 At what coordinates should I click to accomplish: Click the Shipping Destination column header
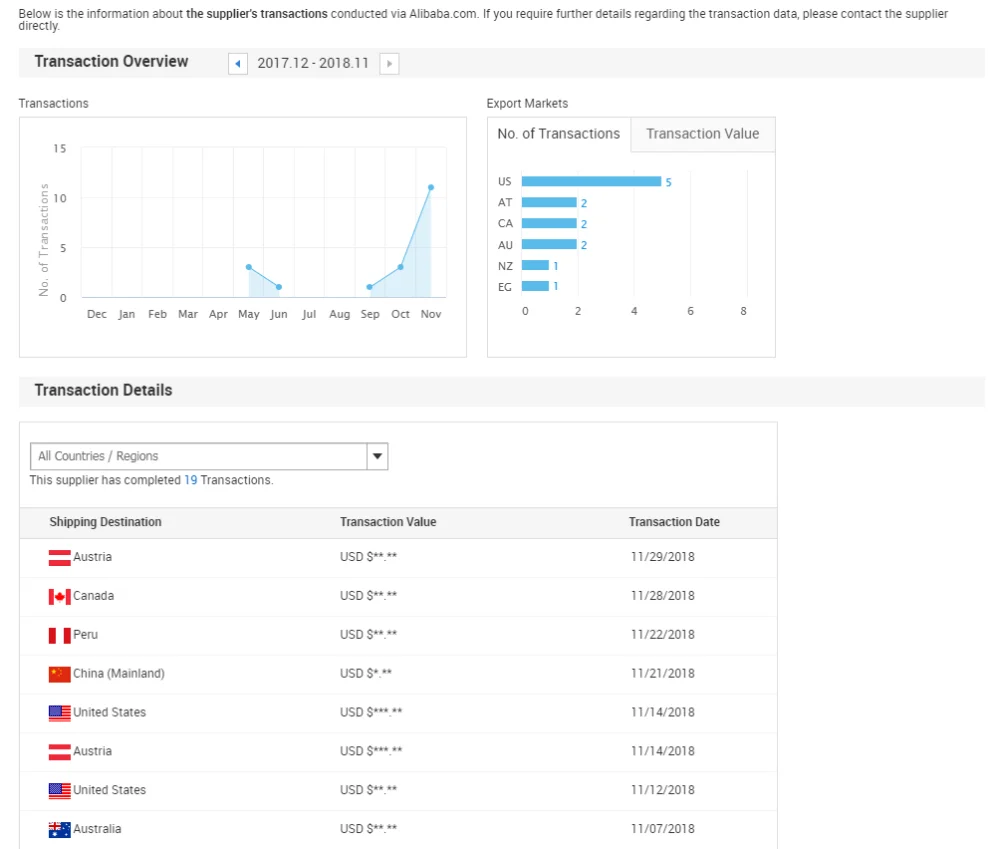105,522
